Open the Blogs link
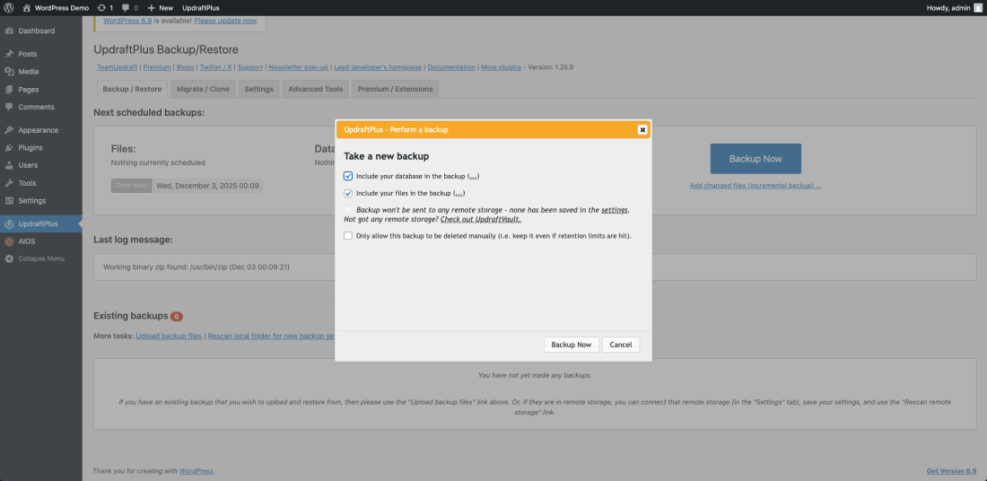Screen dimensions: 987x481 pos(185,67)
